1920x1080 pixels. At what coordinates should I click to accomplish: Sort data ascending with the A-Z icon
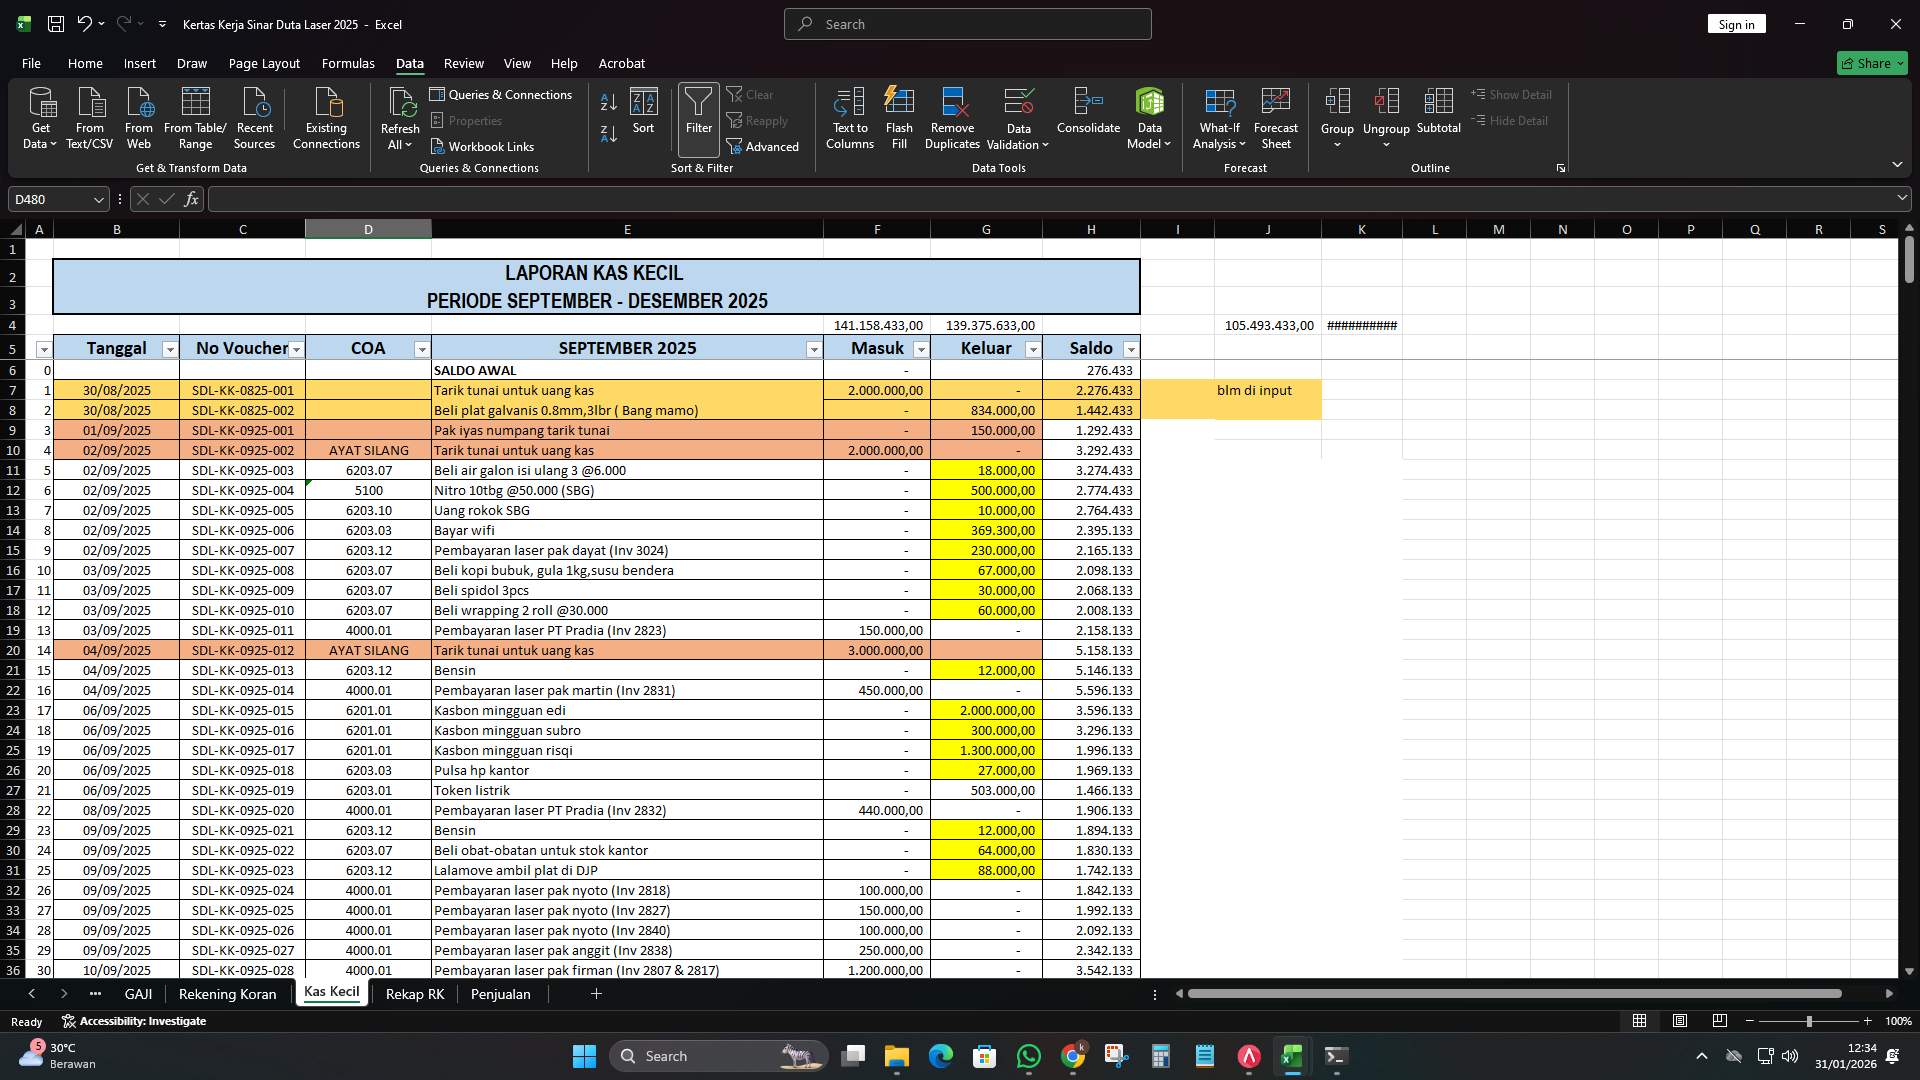tap(607, 102)
